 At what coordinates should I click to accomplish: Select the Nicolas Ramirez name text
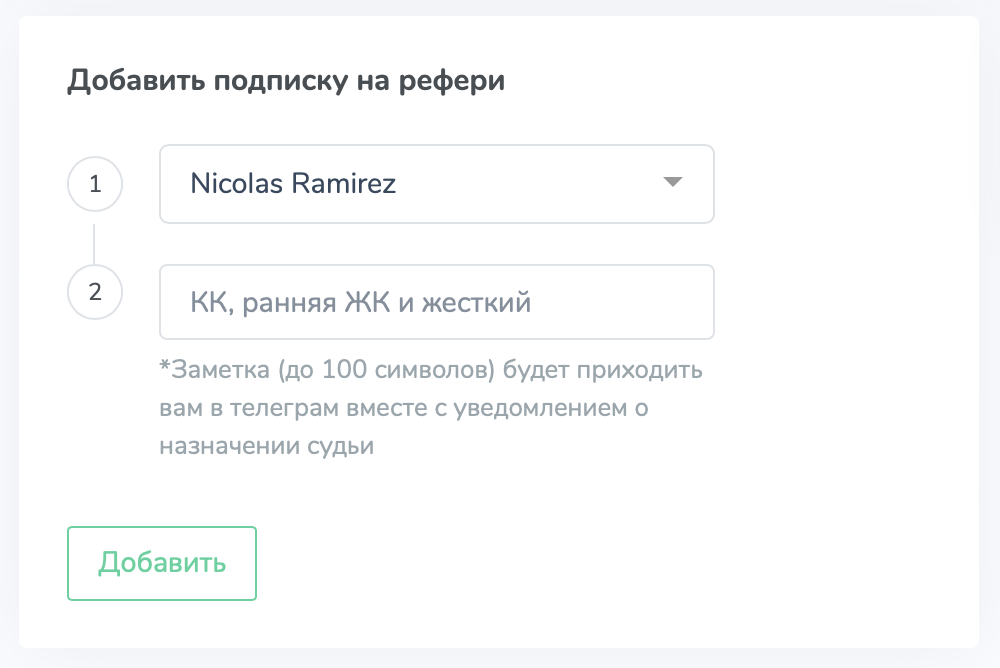point(293,183)
